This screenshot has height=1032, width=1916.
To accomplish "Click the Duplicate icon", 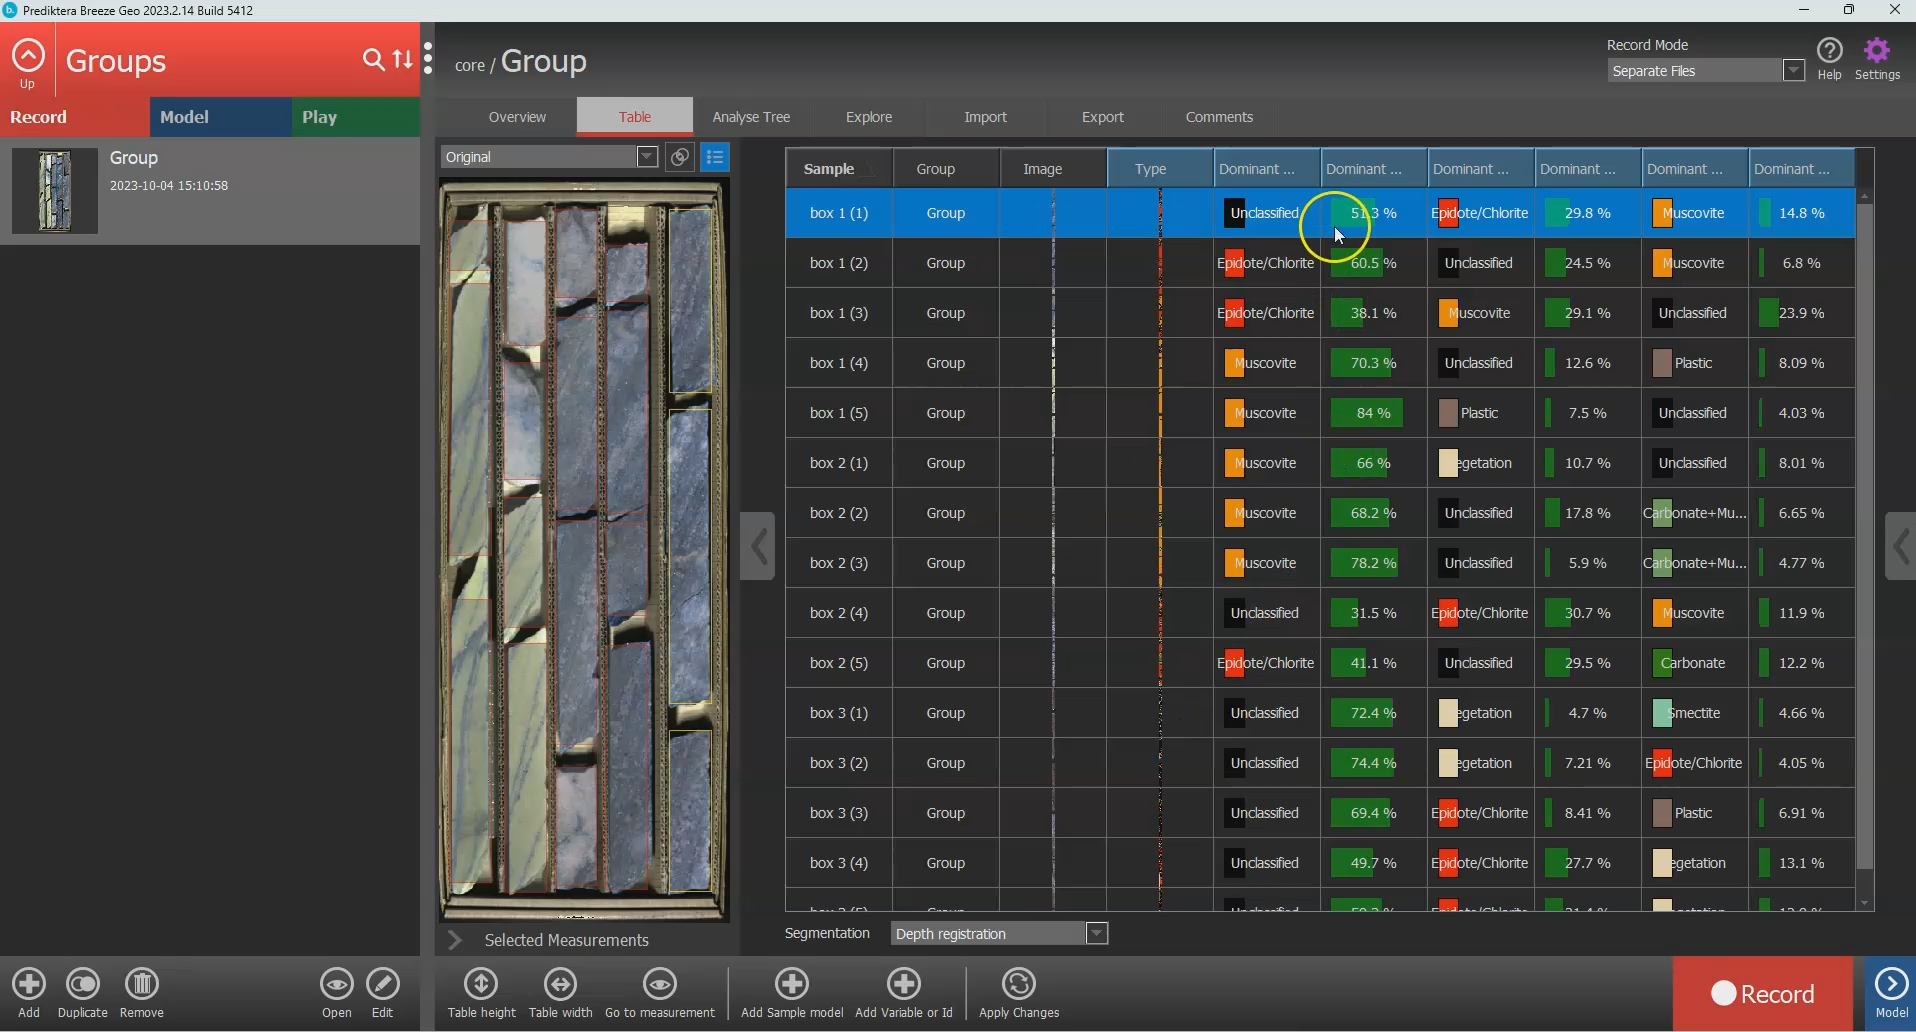I will [83, 985].
